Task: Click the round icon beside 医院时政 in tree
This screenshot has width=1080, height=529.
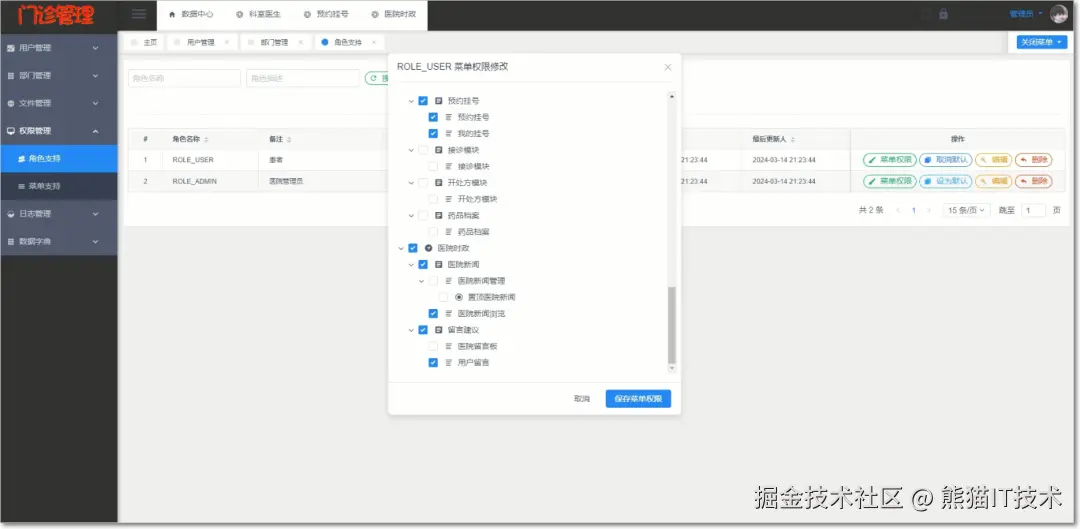Action: coord(428,248)
